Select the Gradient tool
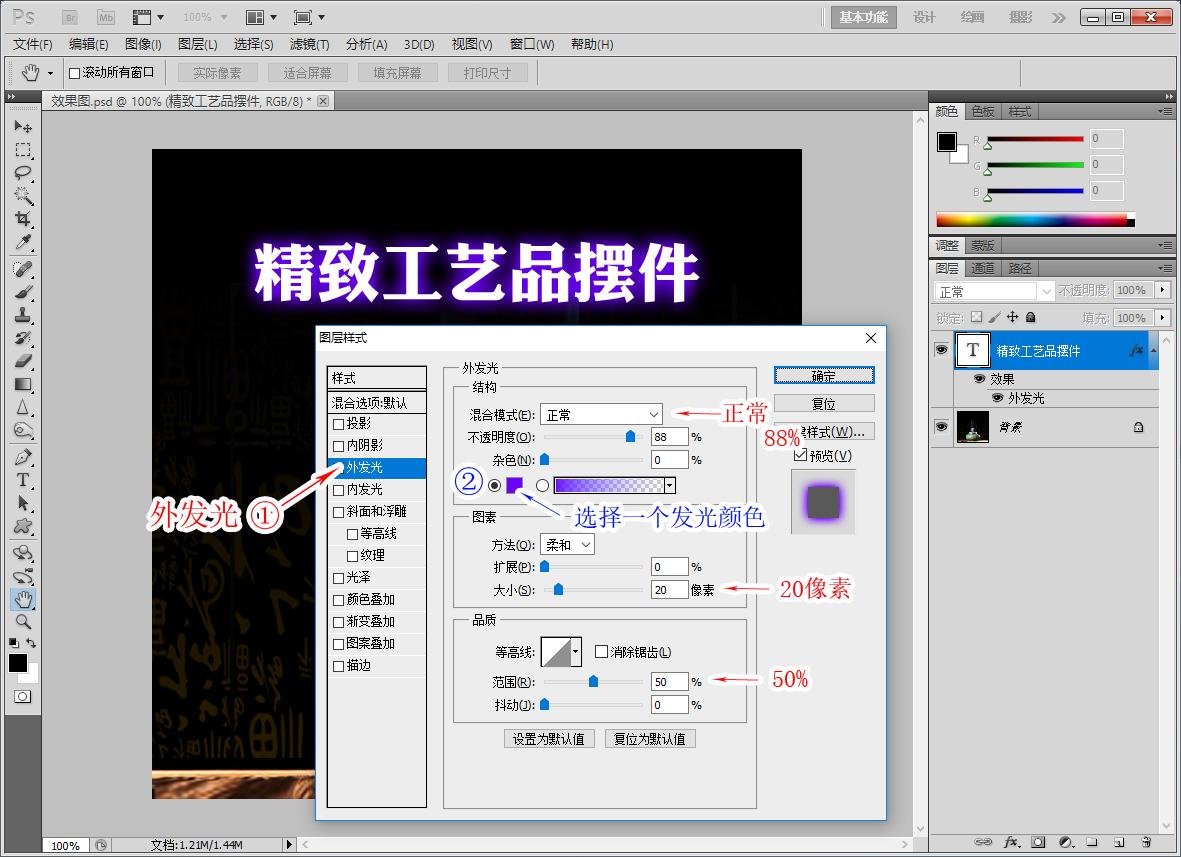Image resolution: width=1181 pixels, height=857 pixels. pos(22,384)
